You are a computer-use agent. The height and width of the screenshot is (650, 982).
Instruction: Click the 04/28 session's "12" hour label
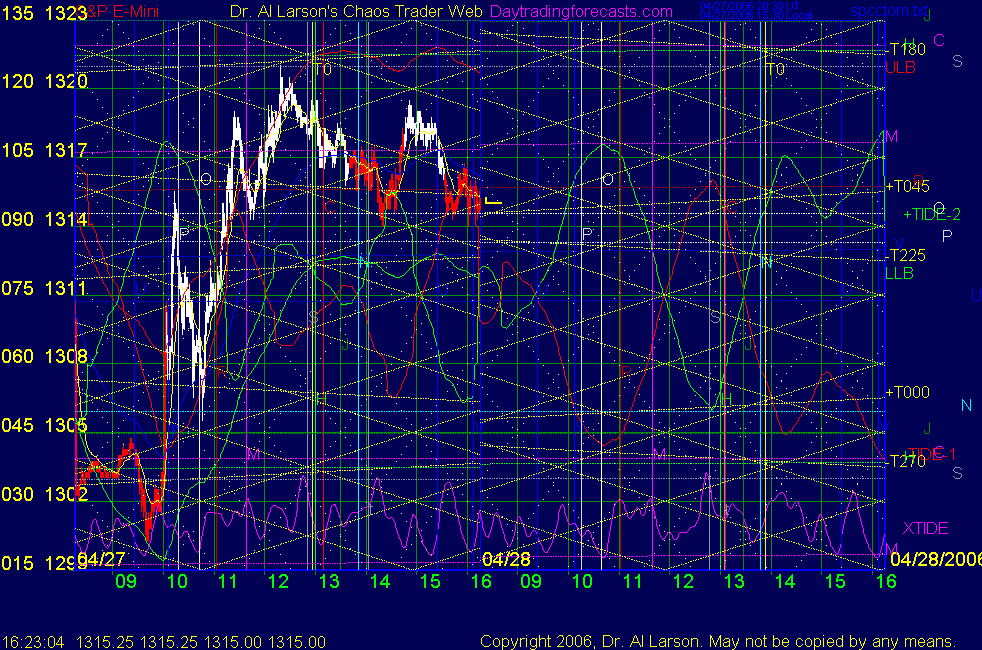(x=683, y=581)
